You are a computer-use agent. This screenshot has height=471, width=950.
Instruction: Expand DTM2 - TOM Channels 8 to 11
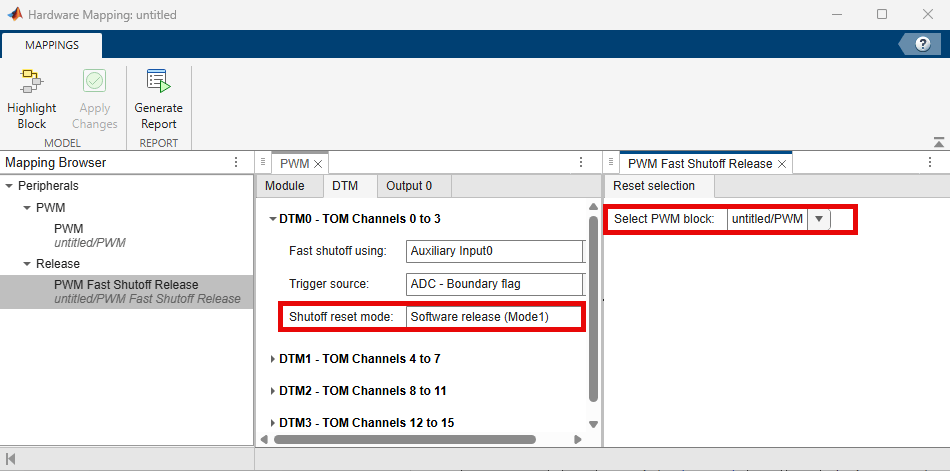tap(273, 391)
